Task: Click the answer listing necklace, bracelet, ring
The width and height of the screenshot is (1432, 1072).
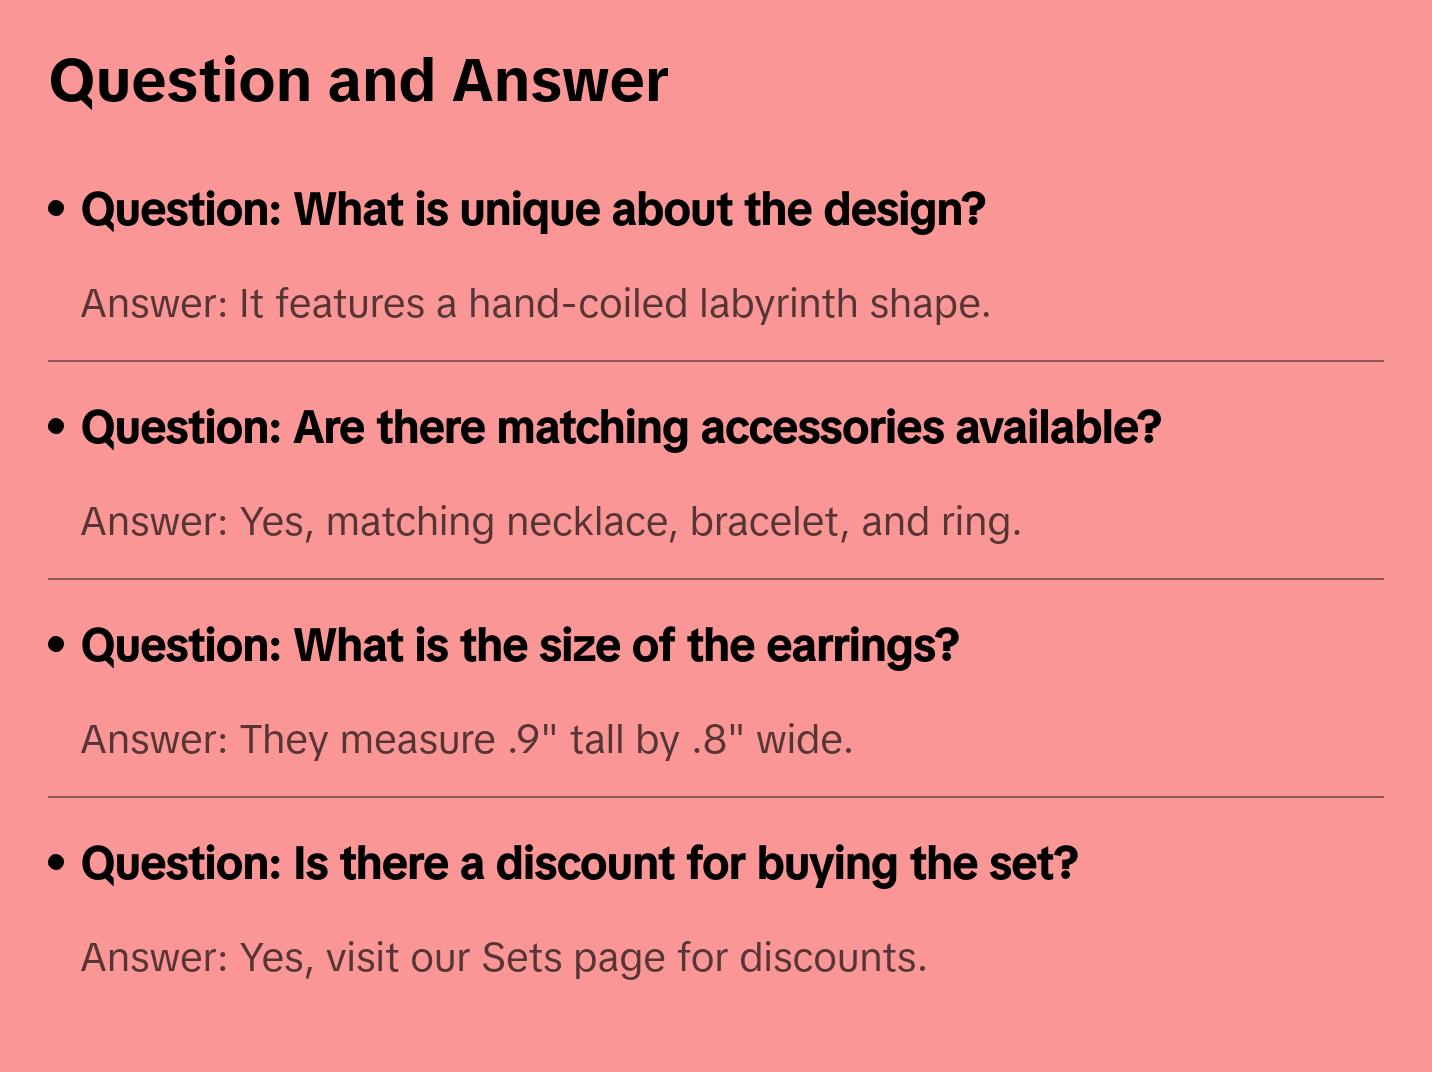Action: pyautogui.click(x=550, y=522)
